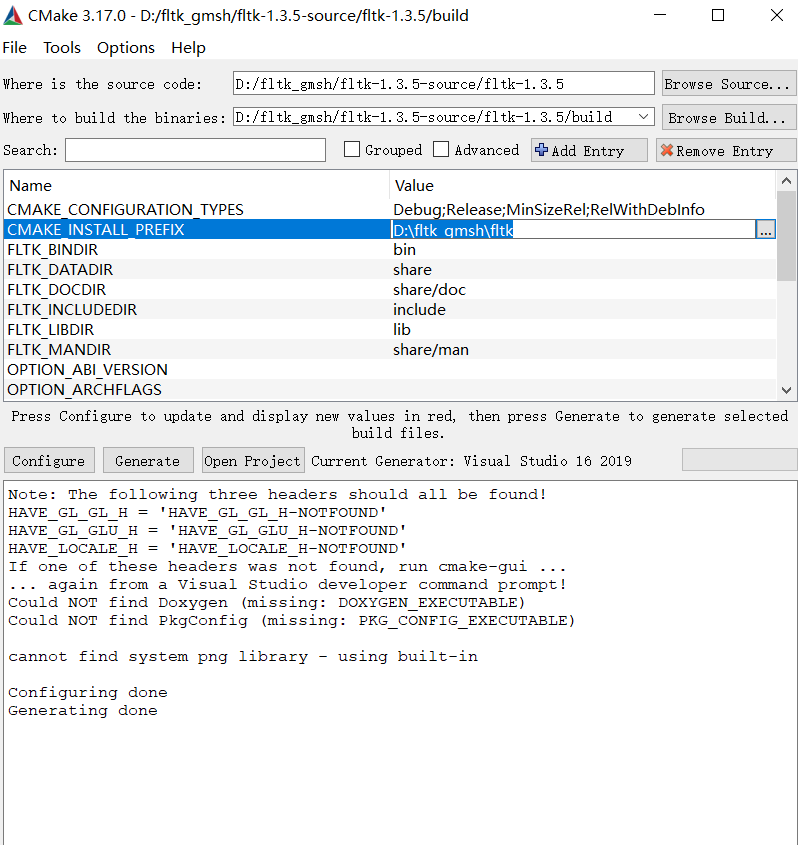
Task: Click the value 'Debug;Release;MinSizeRel;RelWithDebInfo'
Action: tap(549, 210)
